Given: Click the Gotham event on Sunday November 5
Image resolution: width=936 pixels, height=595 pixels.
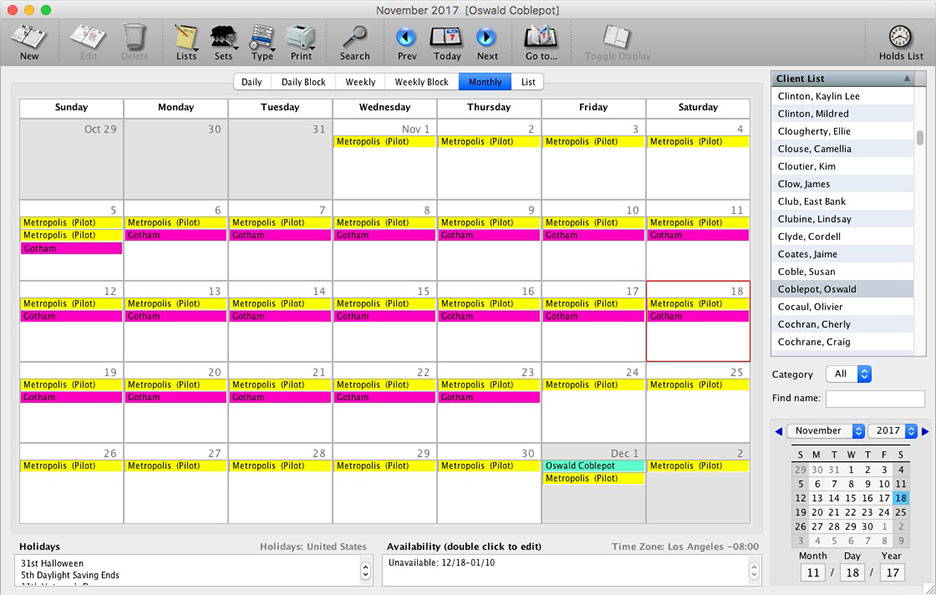Looking at the screenshot, I should click(x=71, y=248).
